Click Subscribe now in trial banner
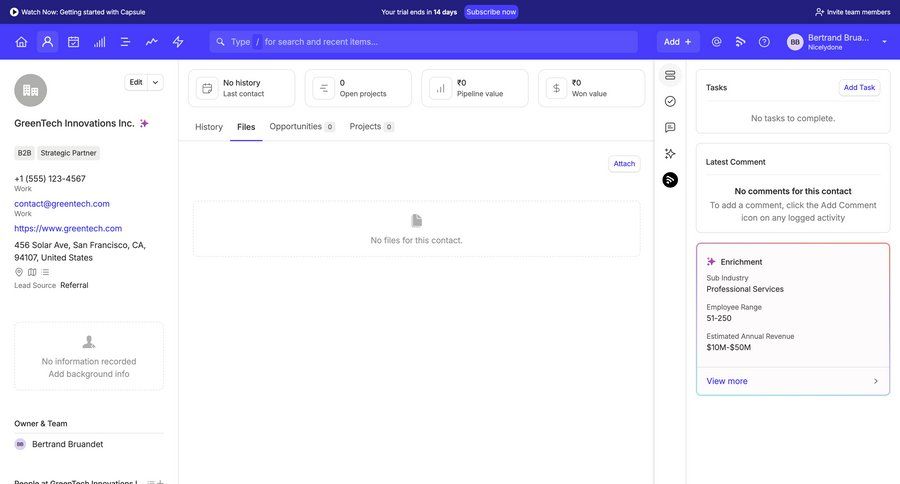Viewport: 900px width, 484px height. coord(491,12)
